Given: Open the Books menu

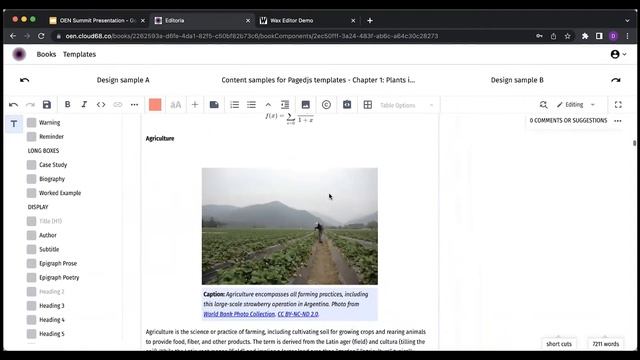Looking at the screenshot, I should click(x=46, y=54).
